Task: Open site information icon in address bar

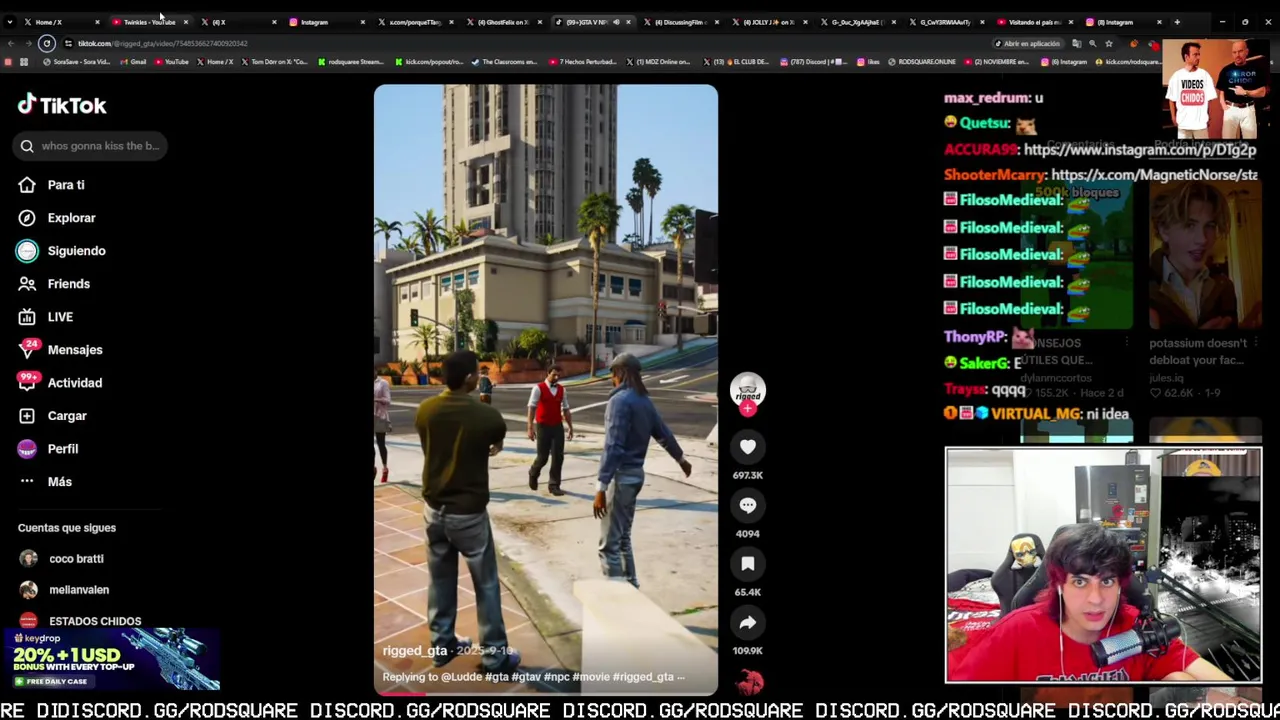Action: [68, 44]
